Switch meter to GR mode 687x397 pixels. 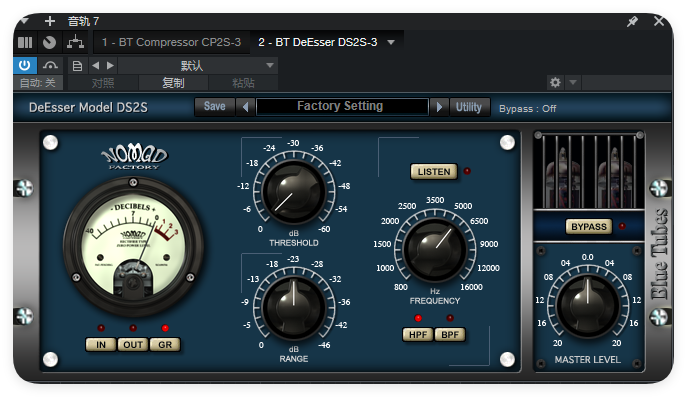coord(165,345)
